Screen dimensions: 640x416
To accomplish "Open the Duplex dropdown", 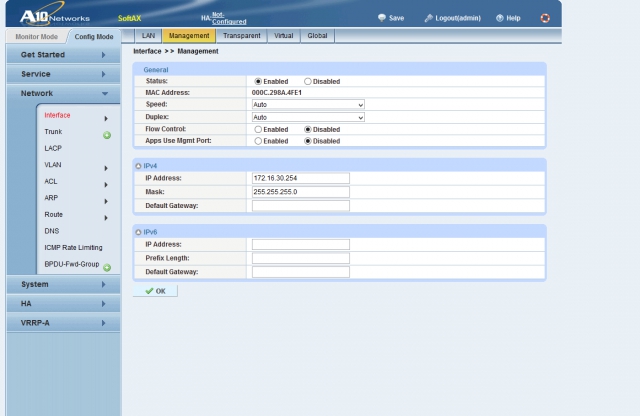I will pyautogui.click(x=308, y=117).
